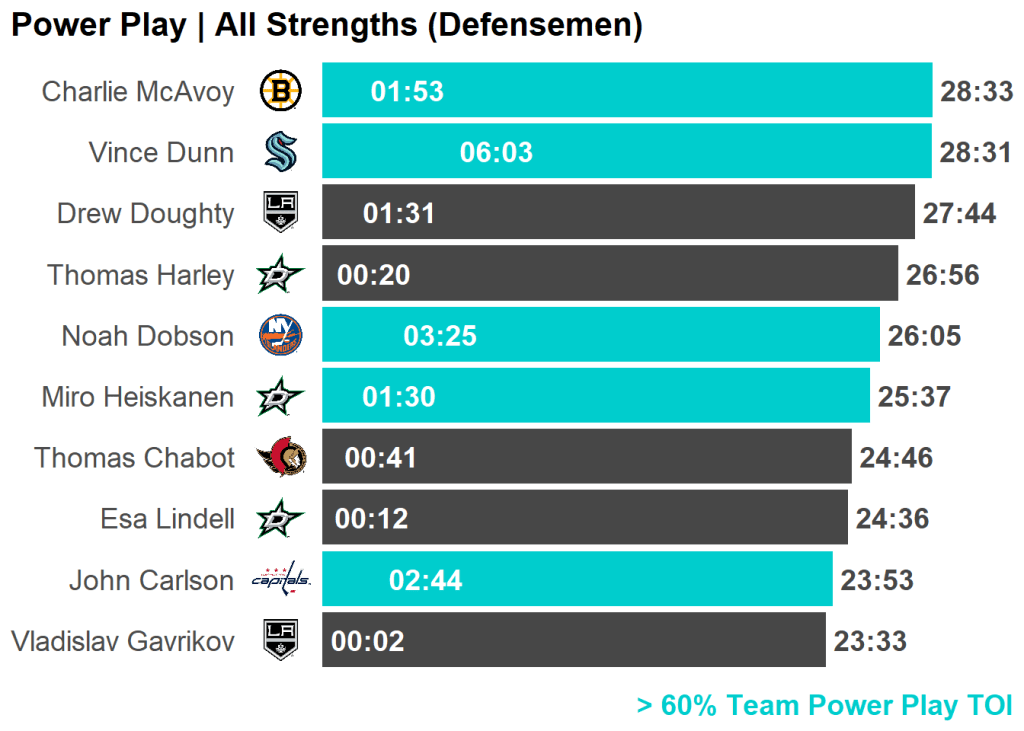Select the Islanders logo beside Noah Dobson
The image size is (1024, 731).
coord(281,336)
